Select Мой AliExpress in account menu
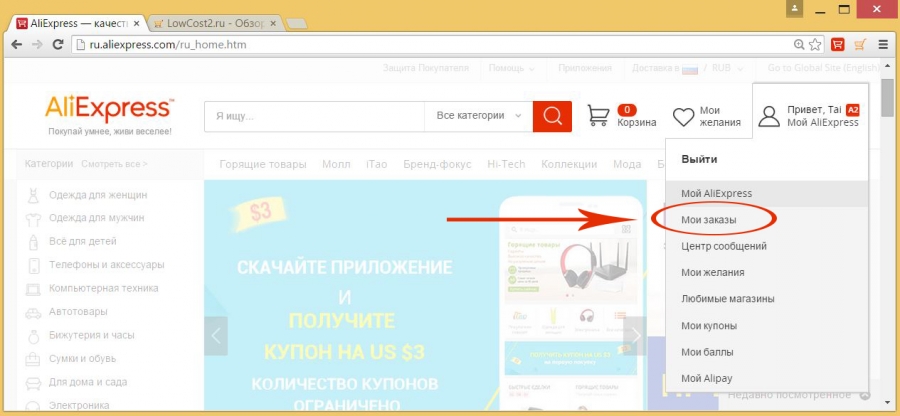This screenshot has width=900, height=416. click(x=766, y=193)
